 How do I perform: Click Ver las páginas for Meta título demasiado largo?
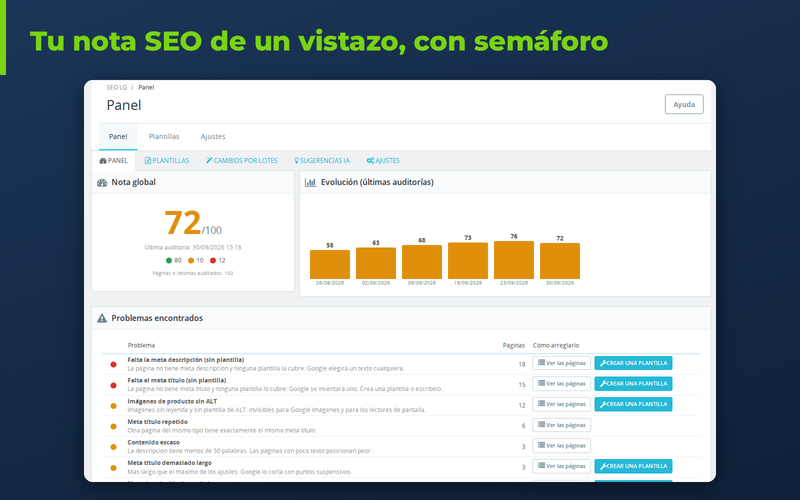562,466
